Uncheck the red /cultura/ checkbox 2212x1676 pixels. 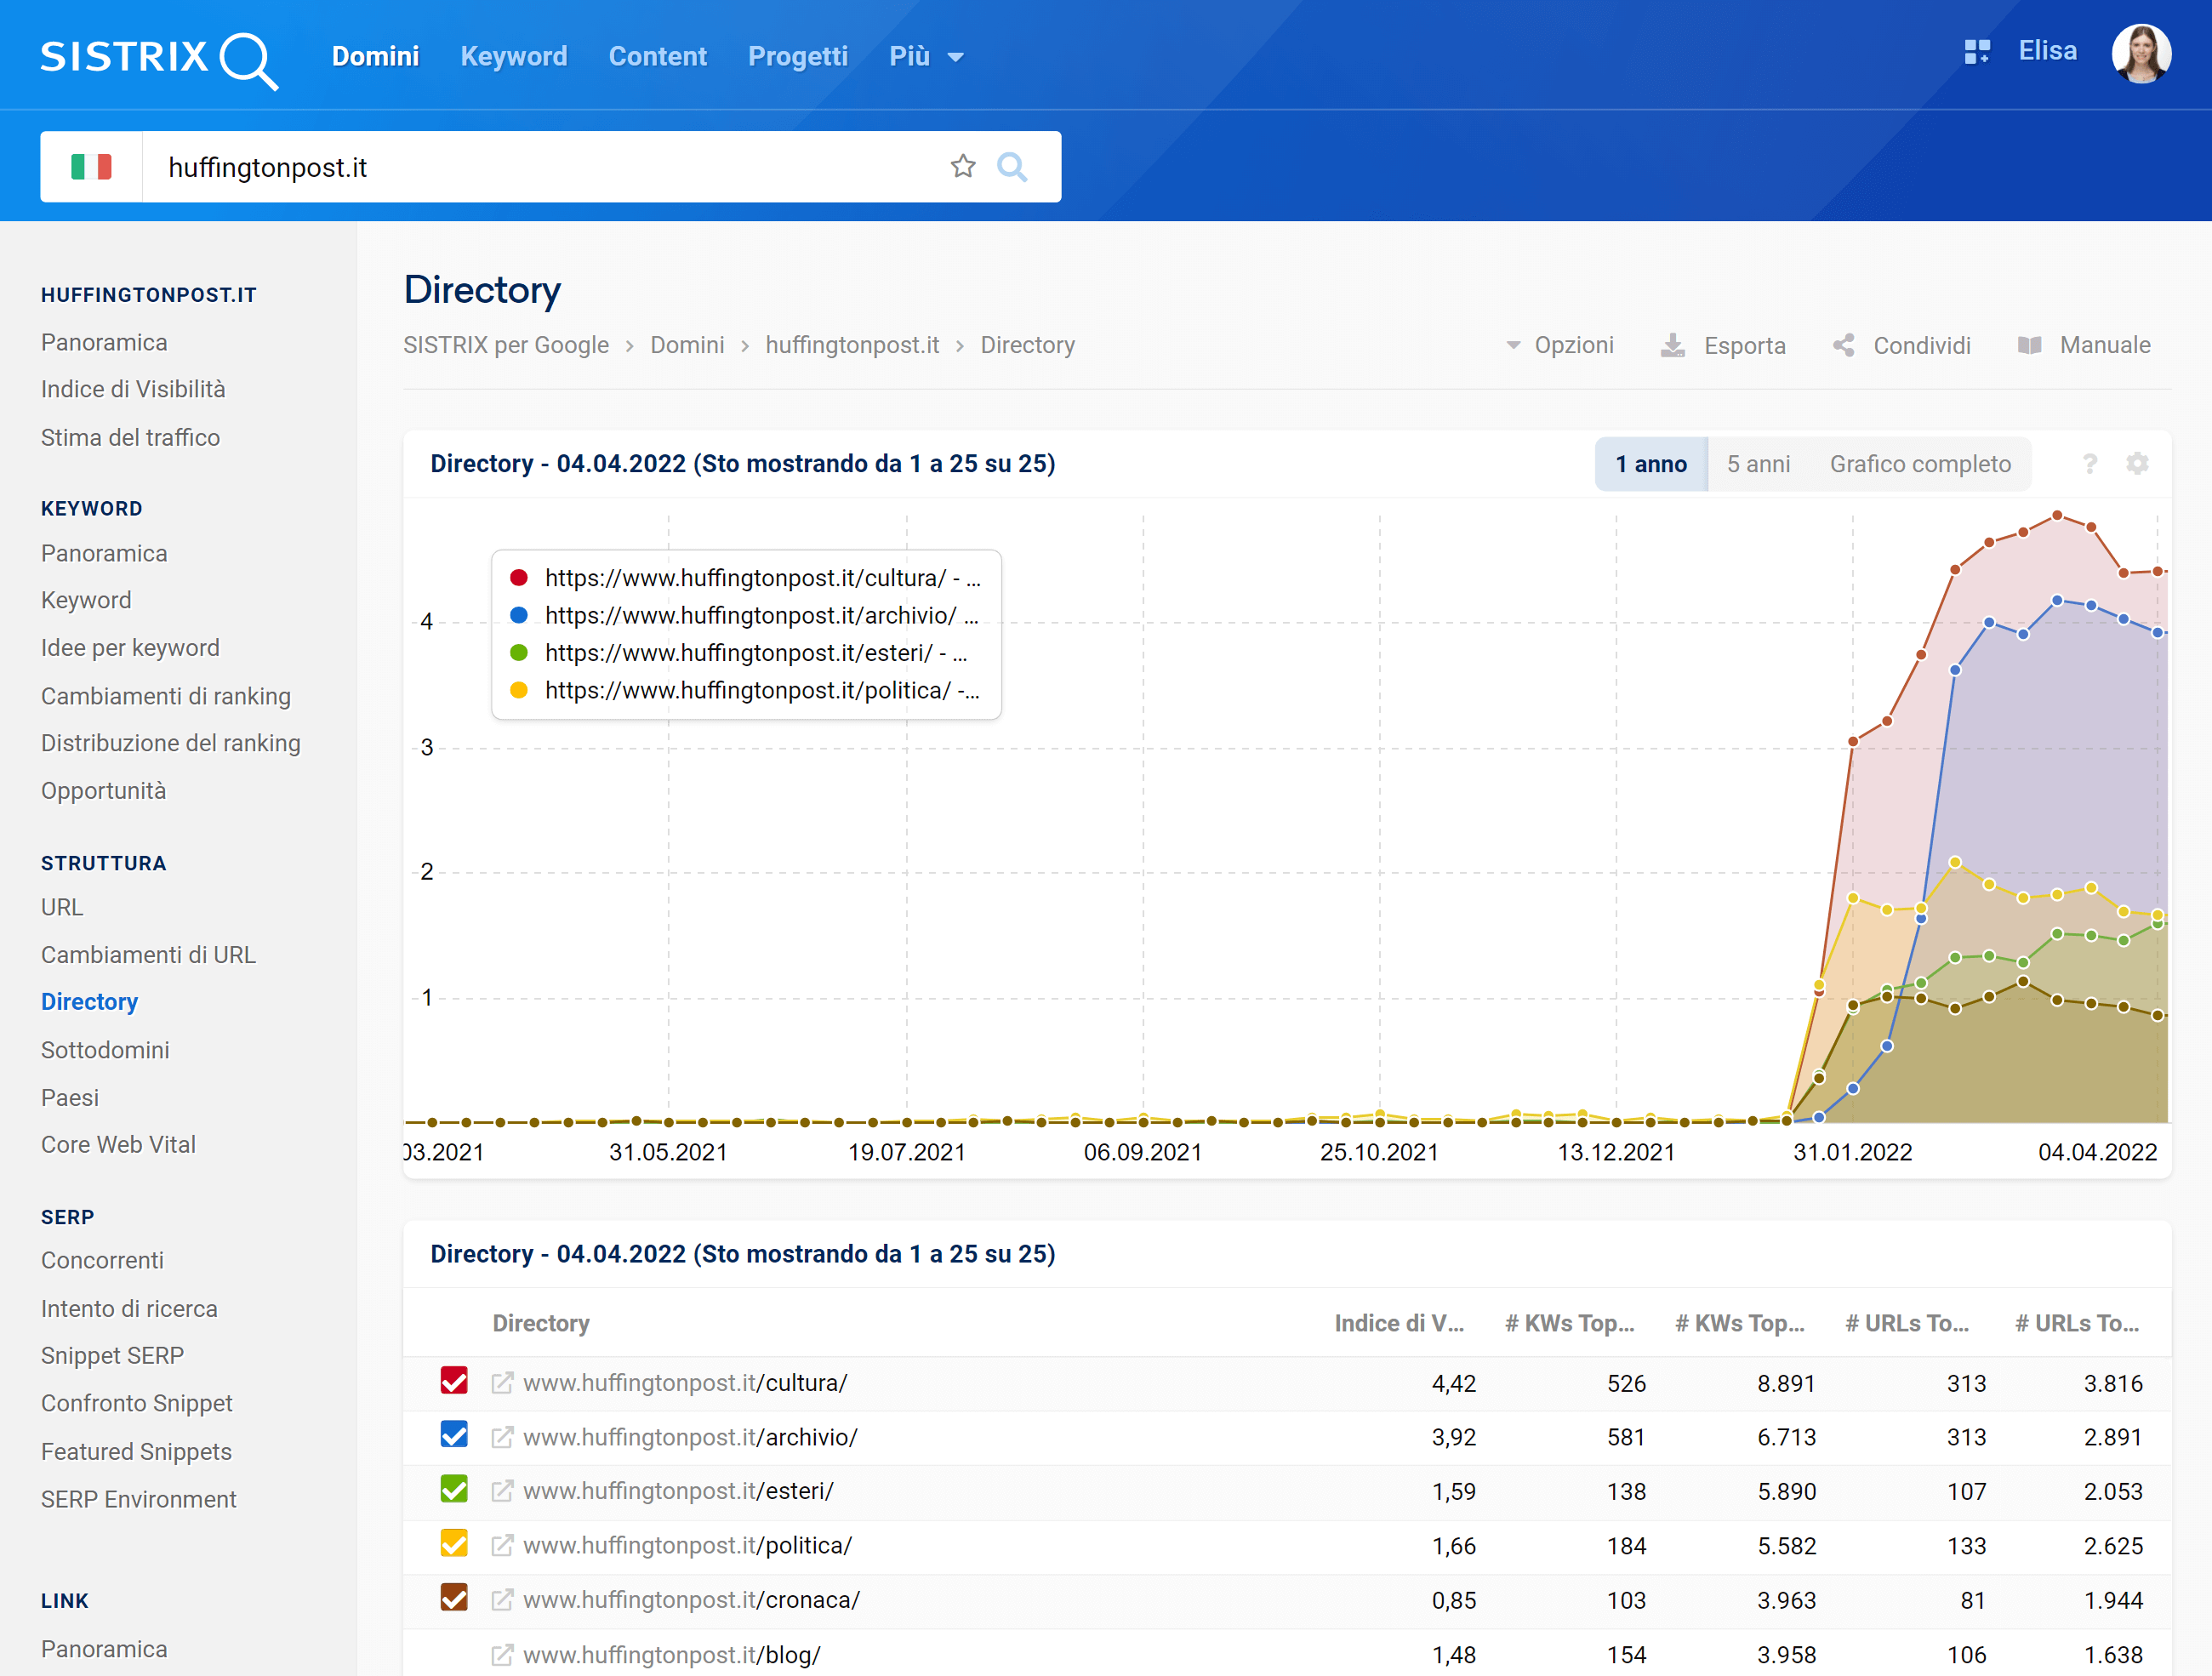(454, 1381)
